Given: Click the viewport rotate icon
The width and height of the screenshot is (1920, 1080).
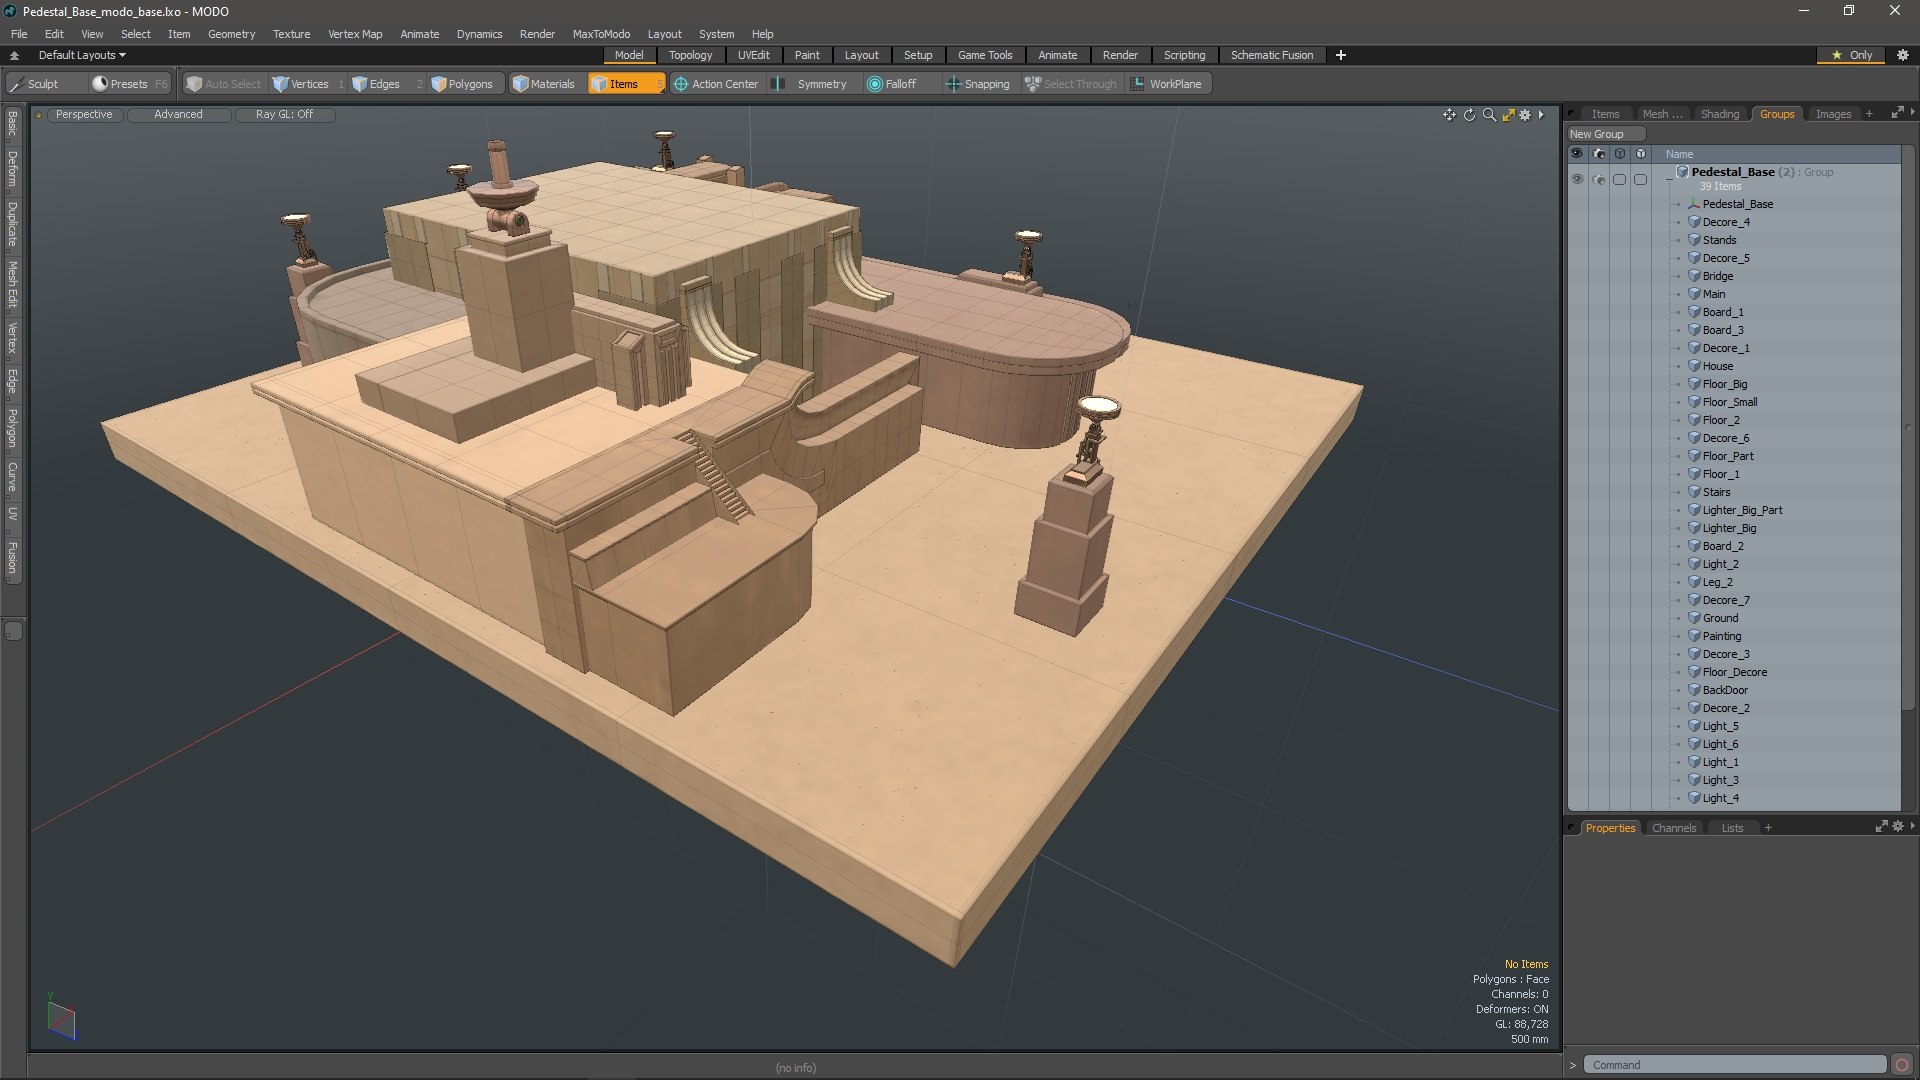Looking at the screenshot, I should tap(1469, 115).
